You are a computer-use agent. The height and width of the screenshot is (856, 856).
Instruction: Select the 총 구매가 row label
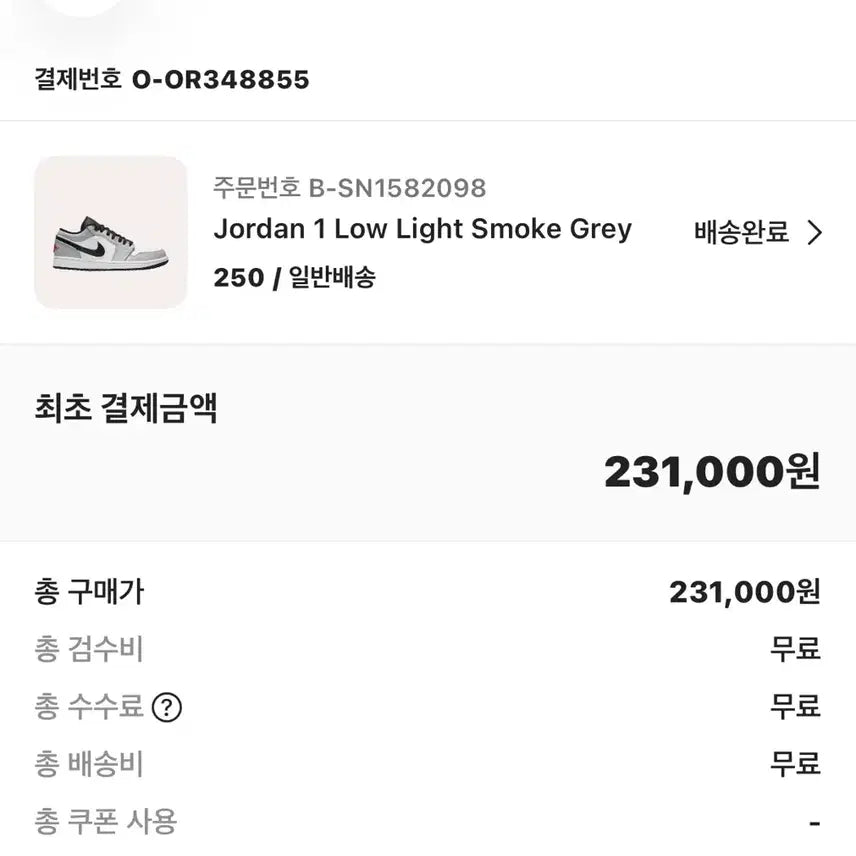89,592
